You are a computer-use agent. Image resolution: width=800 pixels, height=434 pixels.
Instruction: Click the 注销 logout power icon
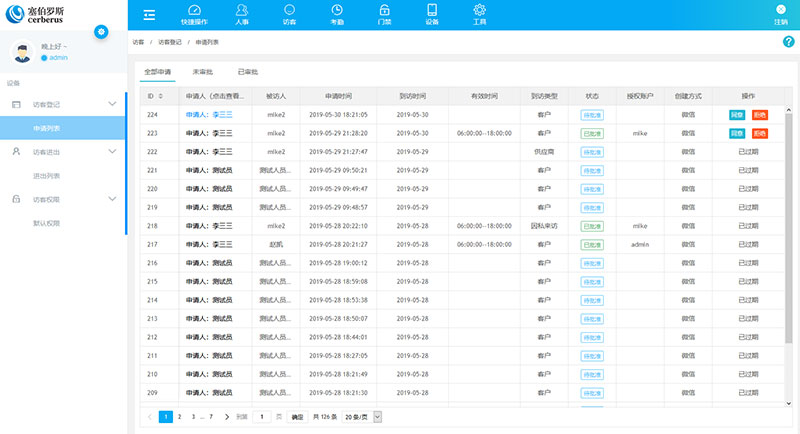click(x=780, y=14)
